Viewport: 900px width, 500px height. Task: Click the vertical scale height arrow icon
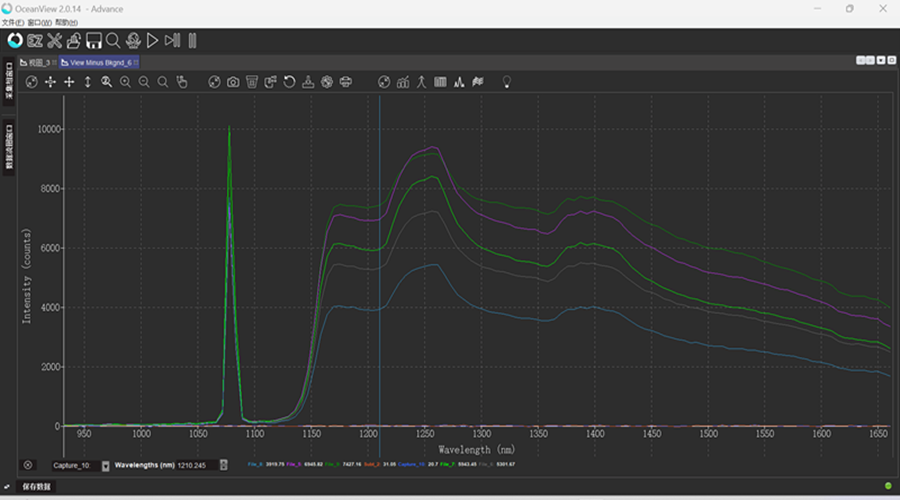click(87, 82)
